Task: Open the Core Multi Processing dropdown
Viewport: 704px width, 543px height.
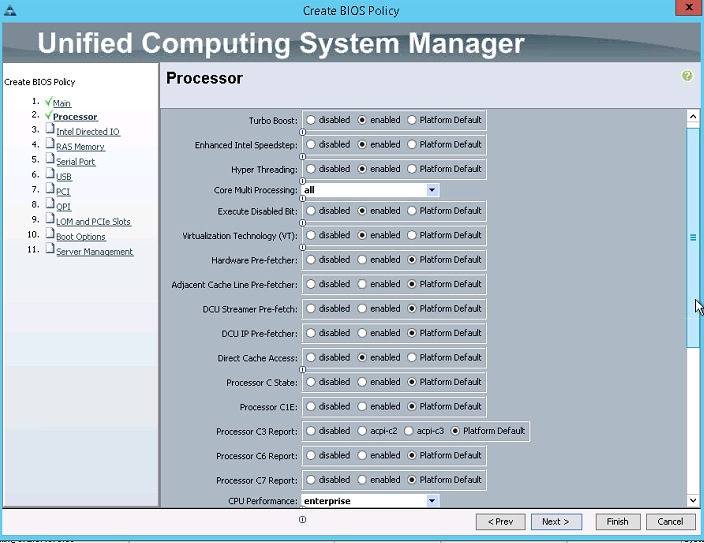Action: 432,190
